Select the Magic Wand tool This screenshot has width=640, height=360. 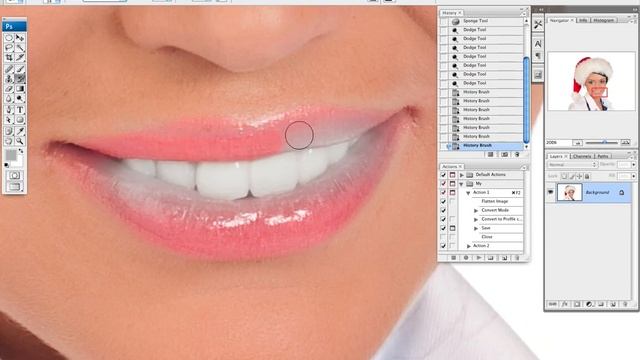click(x=20, y=48)
